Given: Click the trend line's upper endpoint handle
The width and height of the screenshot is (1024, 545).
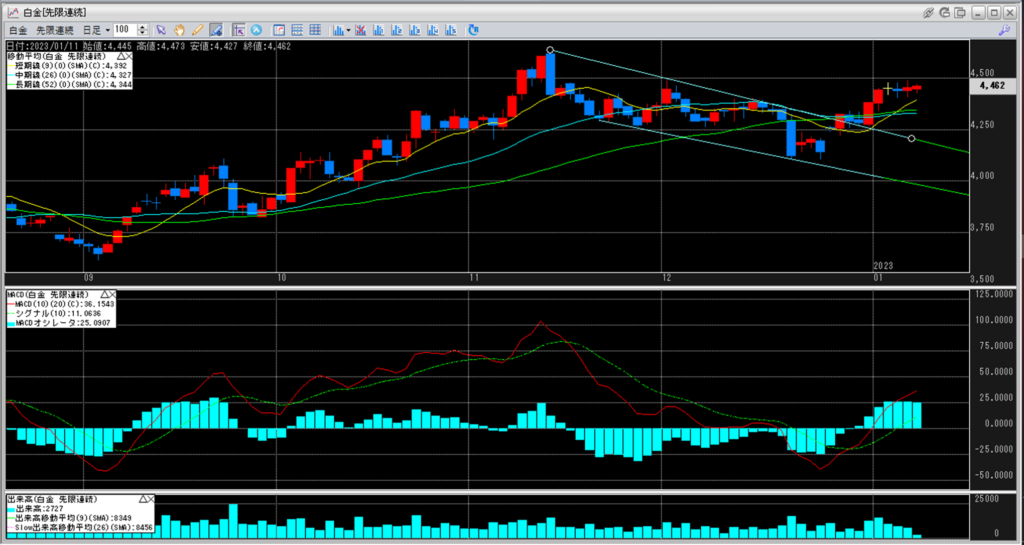Looking at the screenshot, I should (x=551, y=50).
